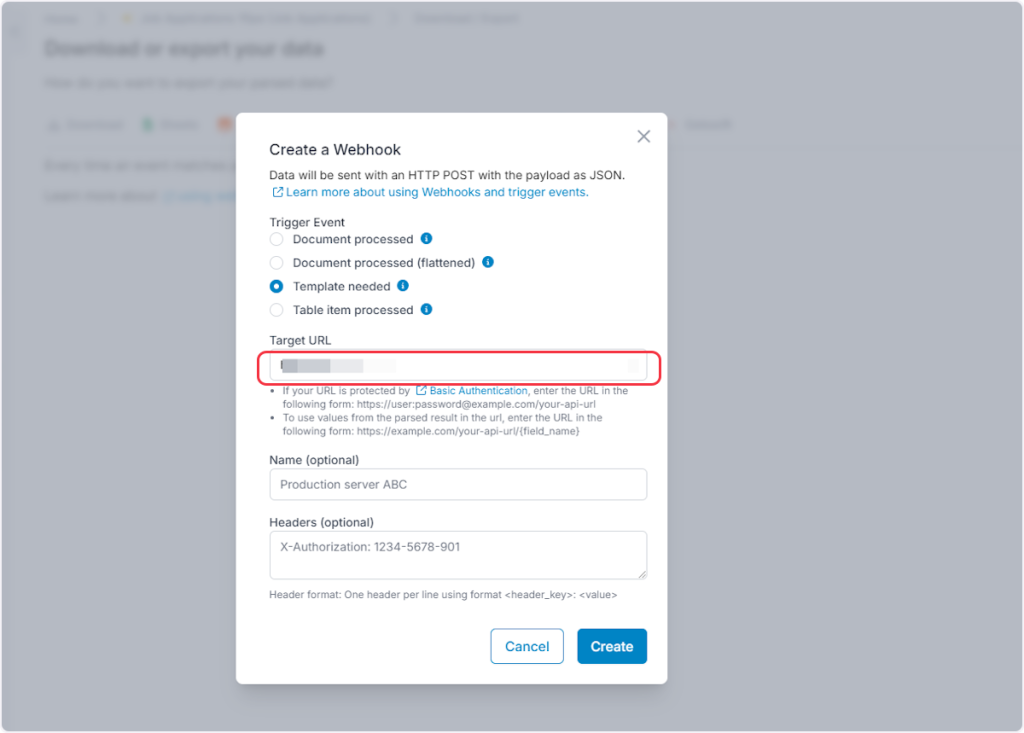Select the Document processed radio button
Image resolution: width=1024 pixels, height=733 pixels.
(277, 240)
